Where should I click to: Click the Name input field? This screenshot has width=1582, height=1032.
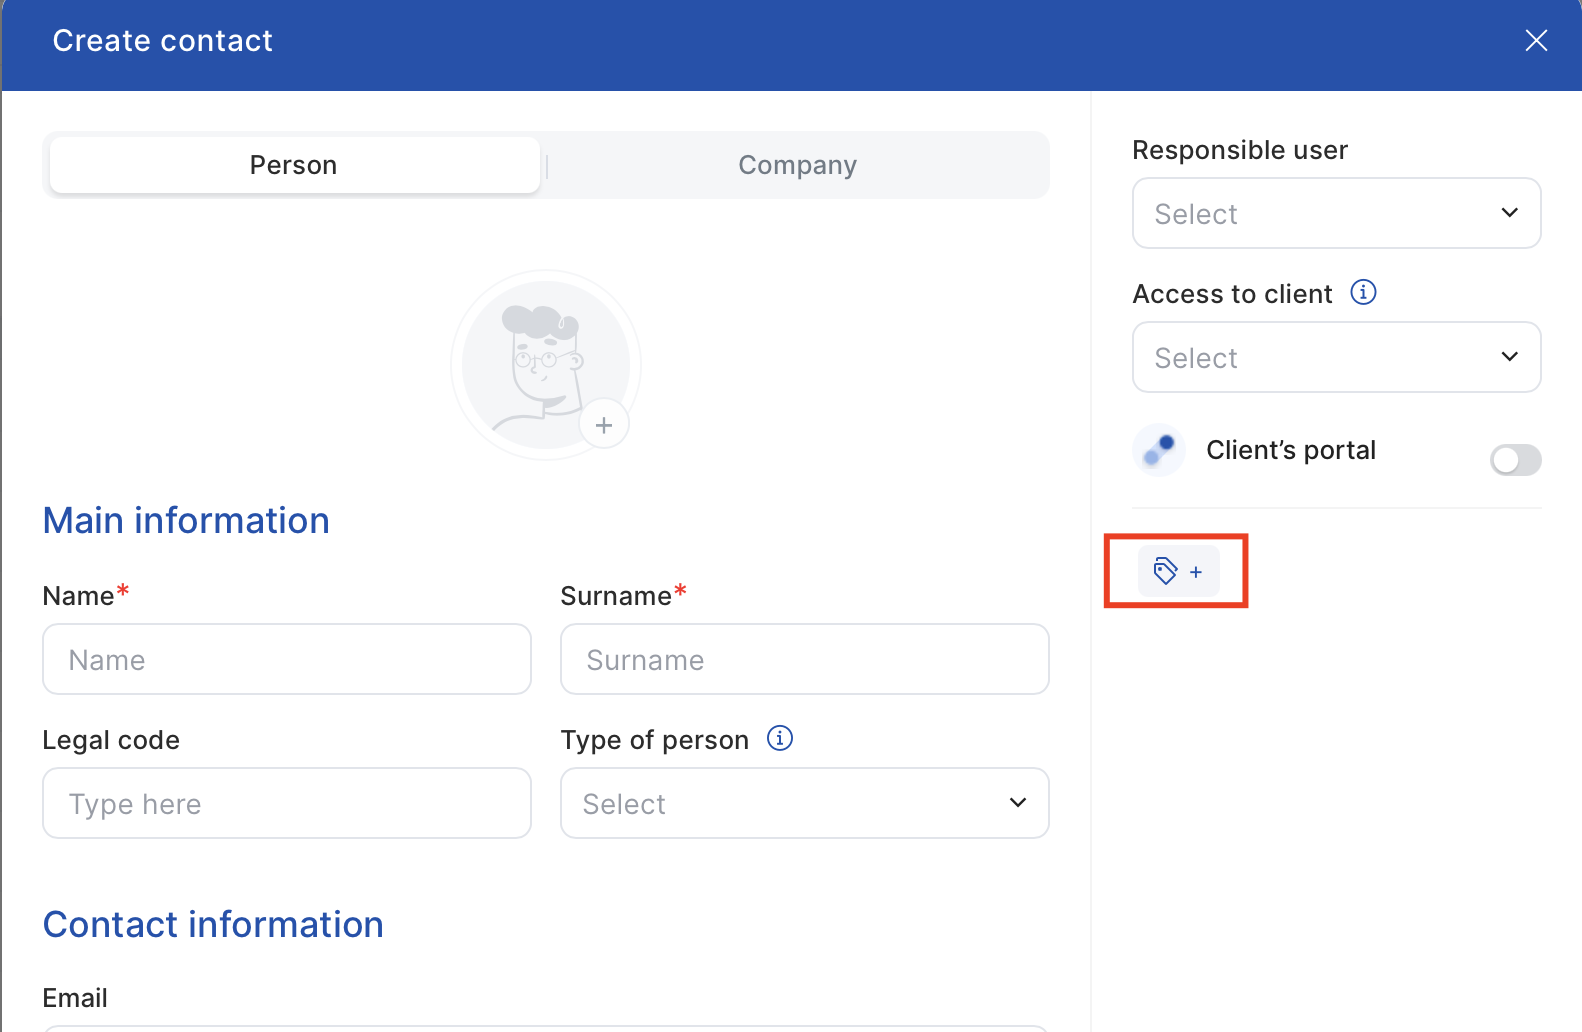click(x=287, y=659)
